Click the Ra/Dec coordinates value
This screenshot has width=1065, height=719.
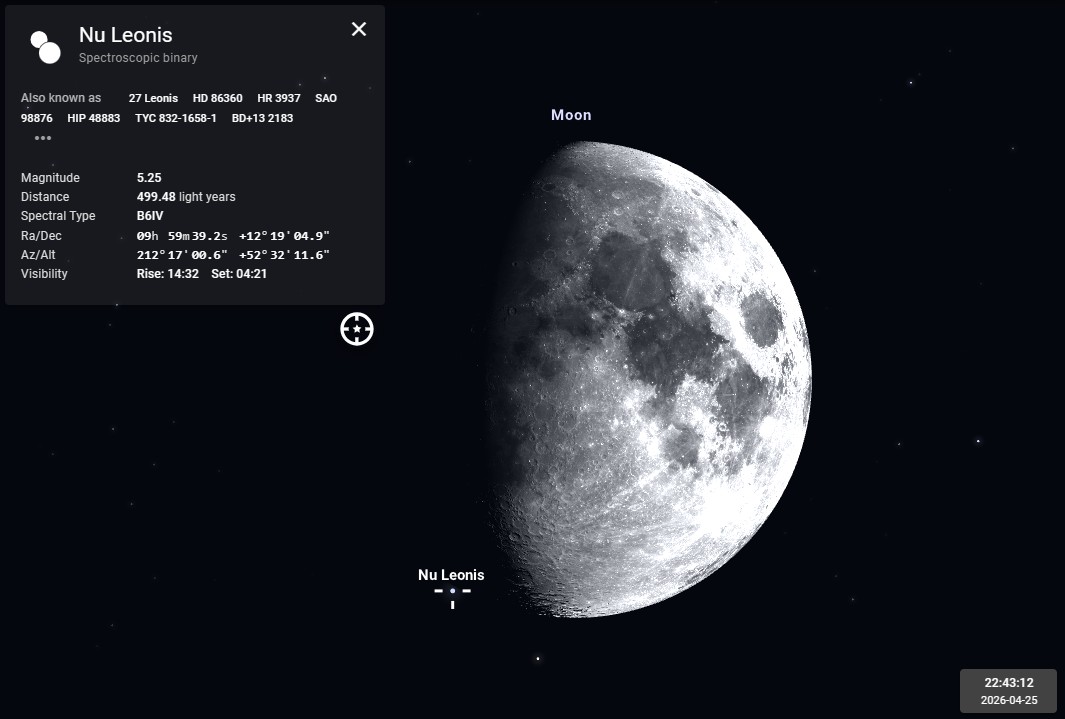pyautogui.click(x=233, y=236)
